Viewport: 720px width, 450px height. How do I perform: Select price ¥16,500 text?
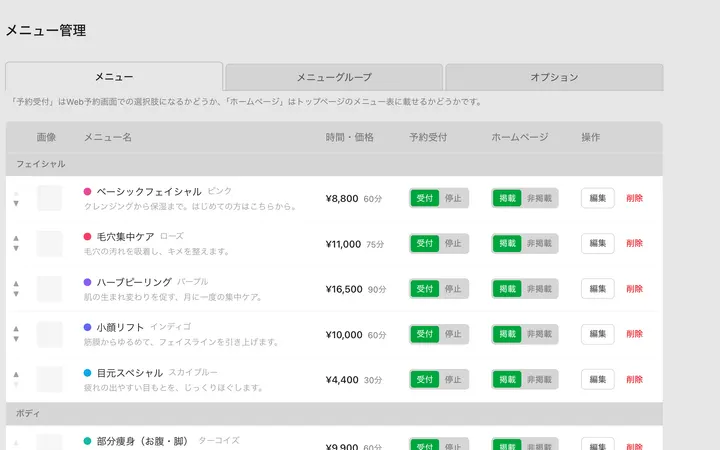click(x=344, y=289)
